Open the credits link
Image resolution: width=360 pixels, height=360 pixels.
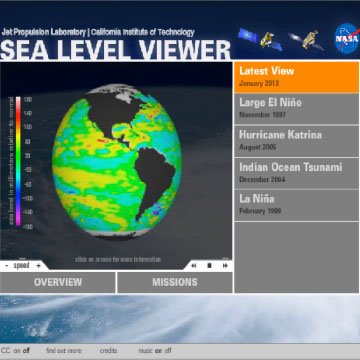(x=108, y=351)
